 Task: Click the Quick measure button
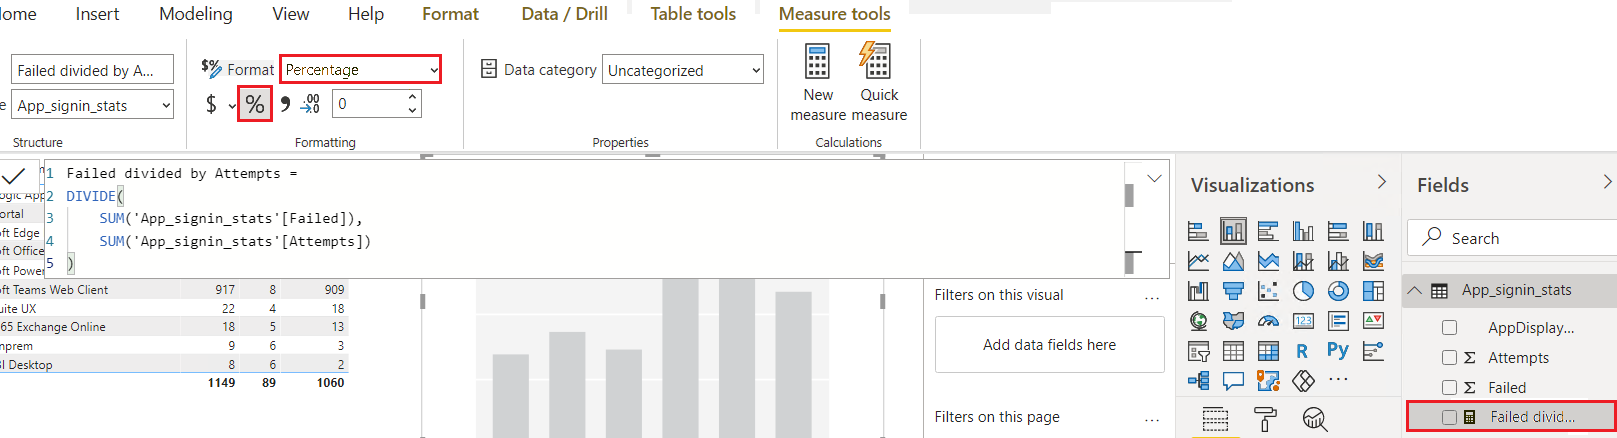(x=878, y=82)
